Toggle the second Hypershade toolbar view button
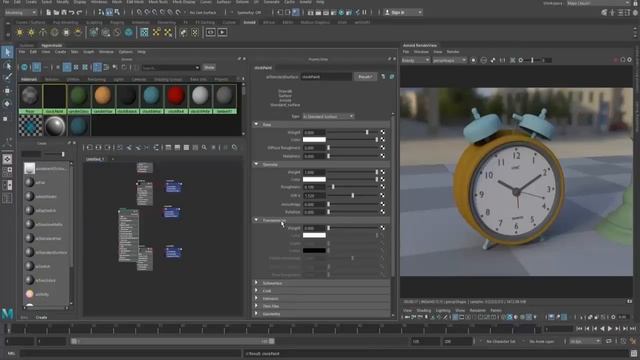 [x=36, y=67]
